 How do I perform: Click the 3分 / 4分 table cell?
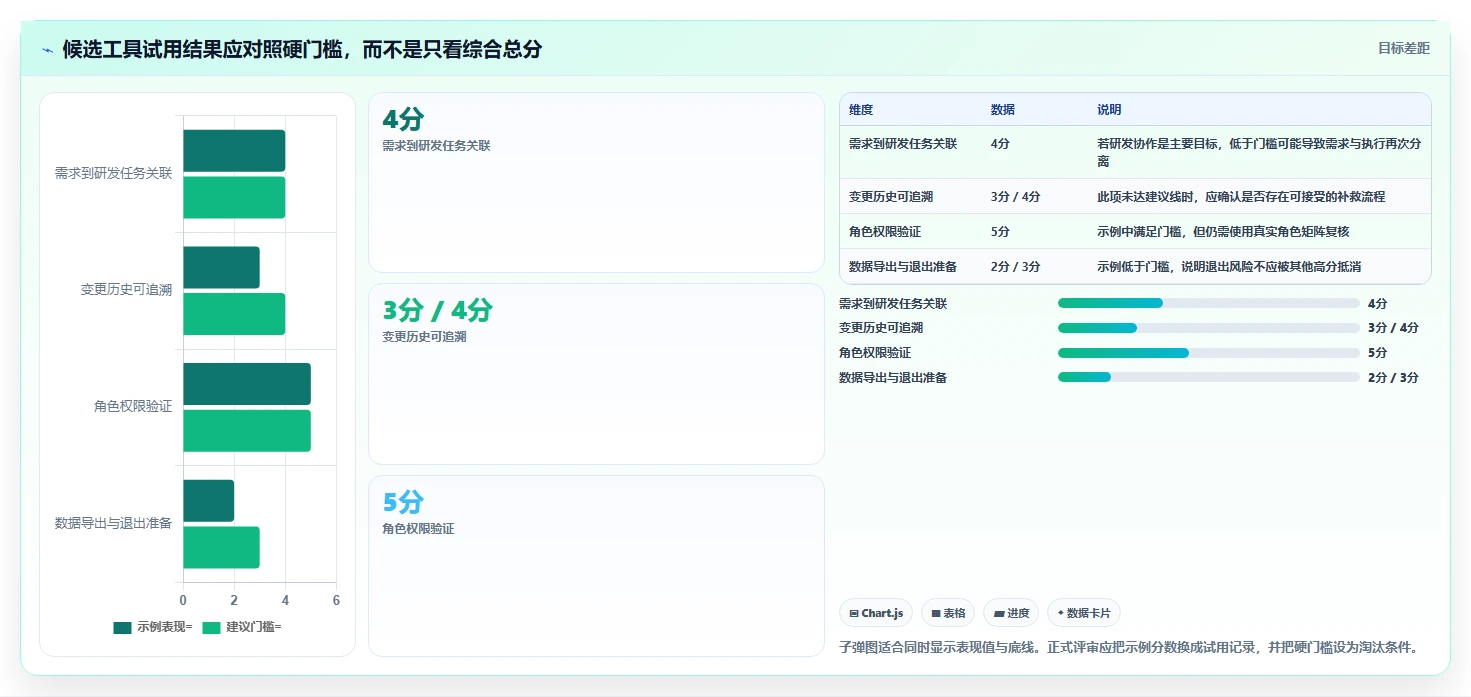point(1015,197)
